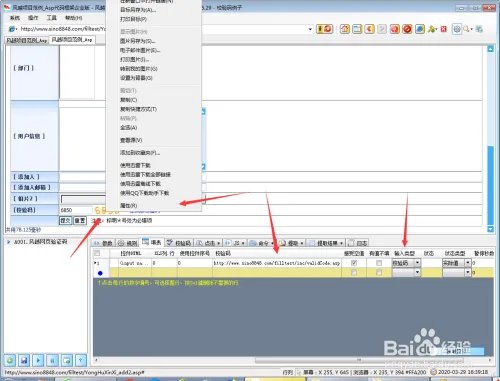The width and height of the screenshot is (500, 381).
Task: Click the green round icon in bottom-left button row
Action: (10, 360)
